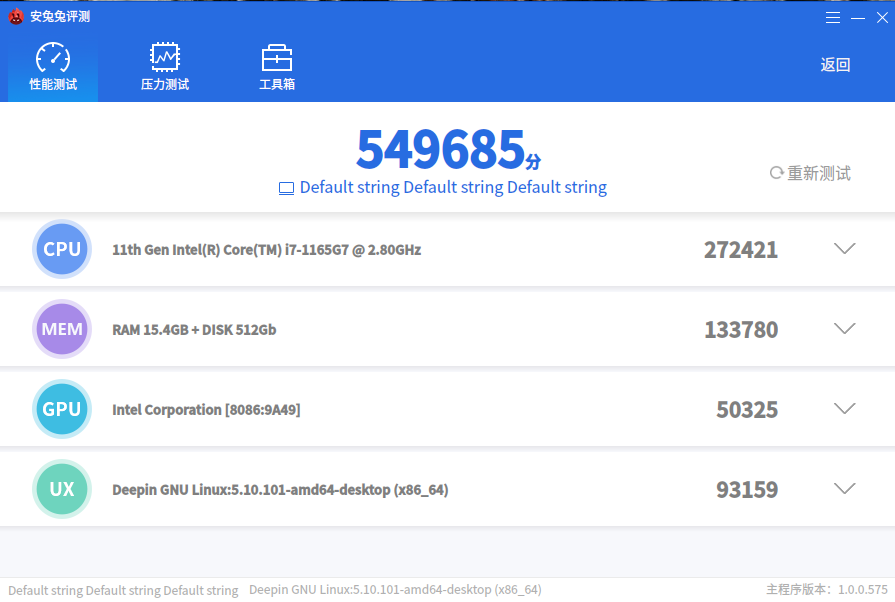Open the 工具箱 toolbox tab
The image size is (895, 602).
point(277,67)
